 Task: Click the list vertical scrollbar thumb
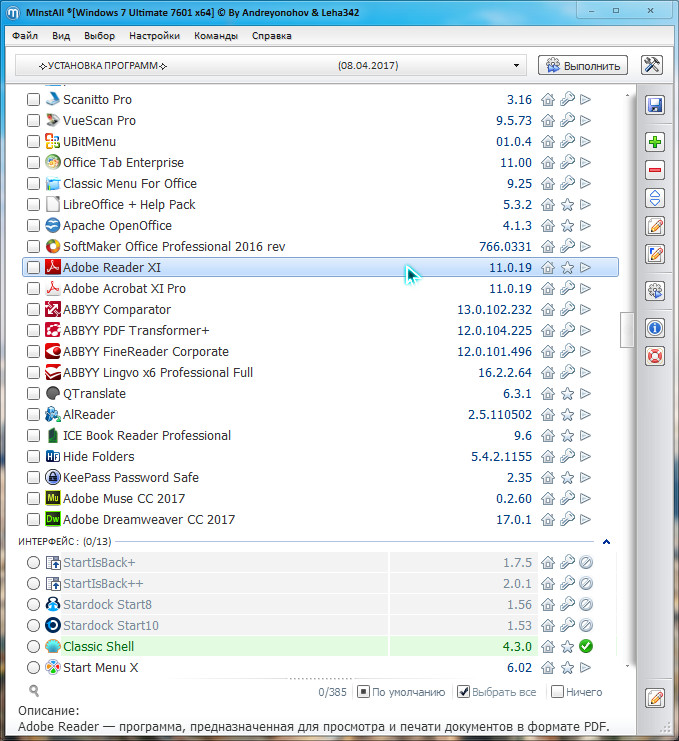pos(627,329)
